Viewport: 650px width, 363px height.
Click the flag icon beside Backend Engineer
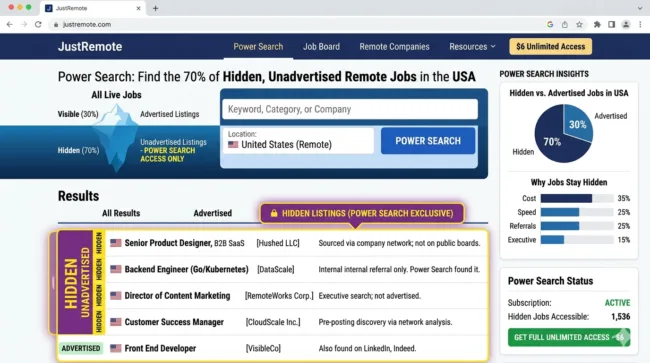116,269
